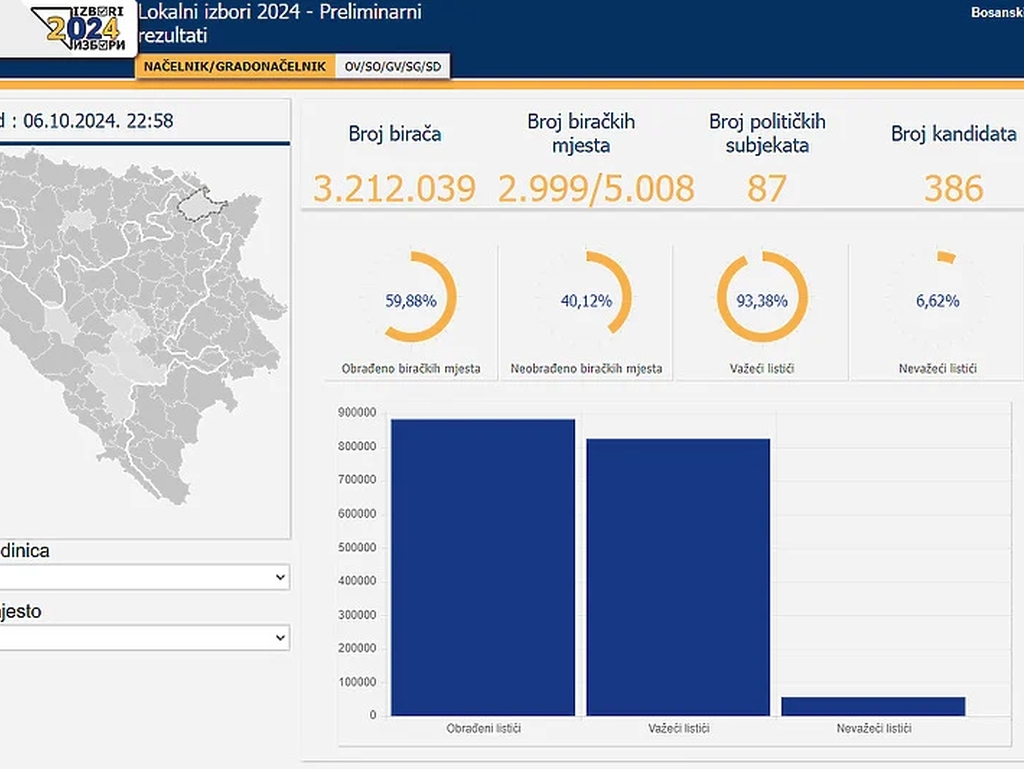Click the Broj kandidata value 386

click(x=953, y=188)
